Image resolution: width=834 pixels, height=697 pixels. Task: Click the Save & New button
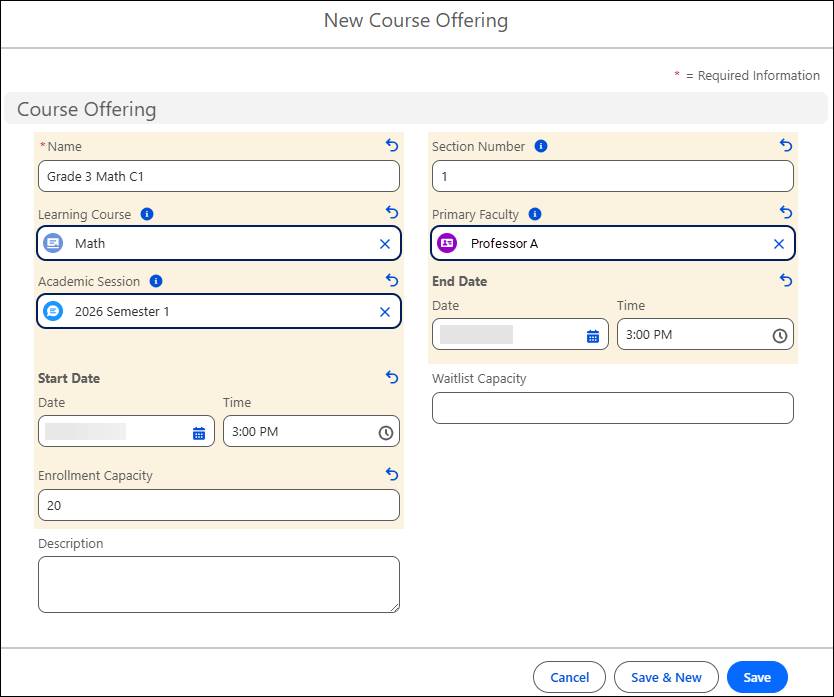666,677
